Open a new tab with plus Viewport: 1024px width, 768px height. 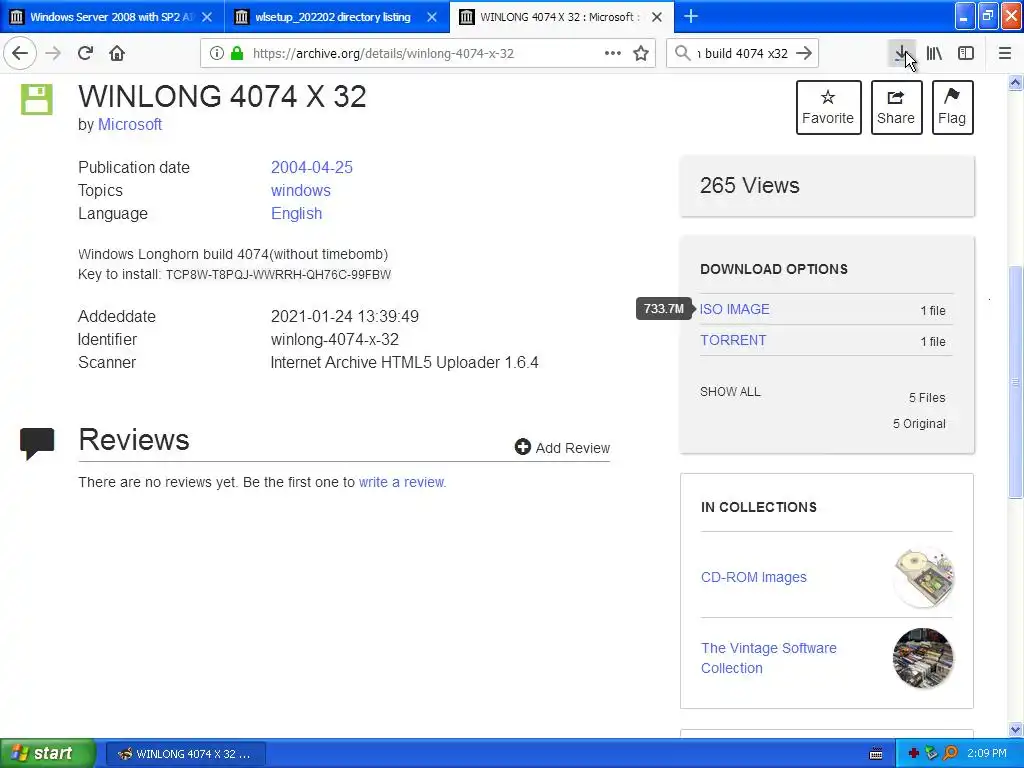point(691,17)
